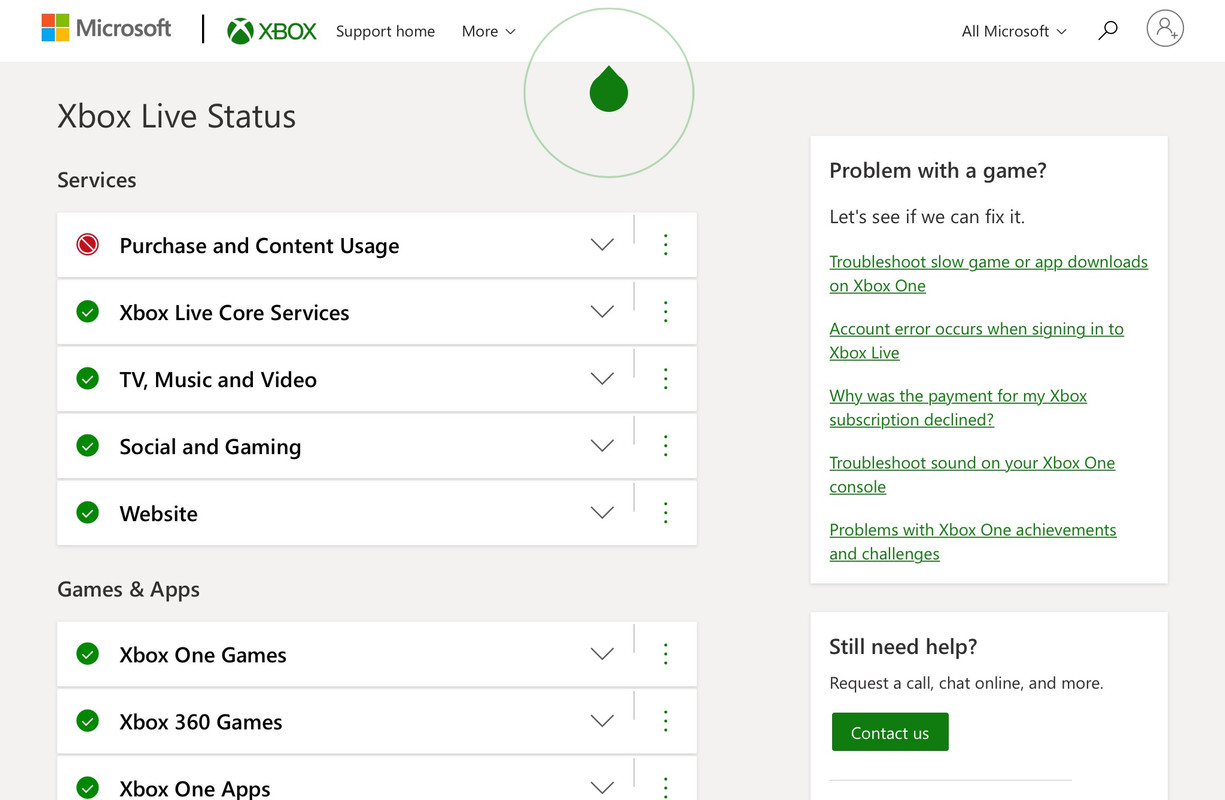Viewport: 1225px width, 800px height.
Task: Go to Support home
Action: point(385,31)
